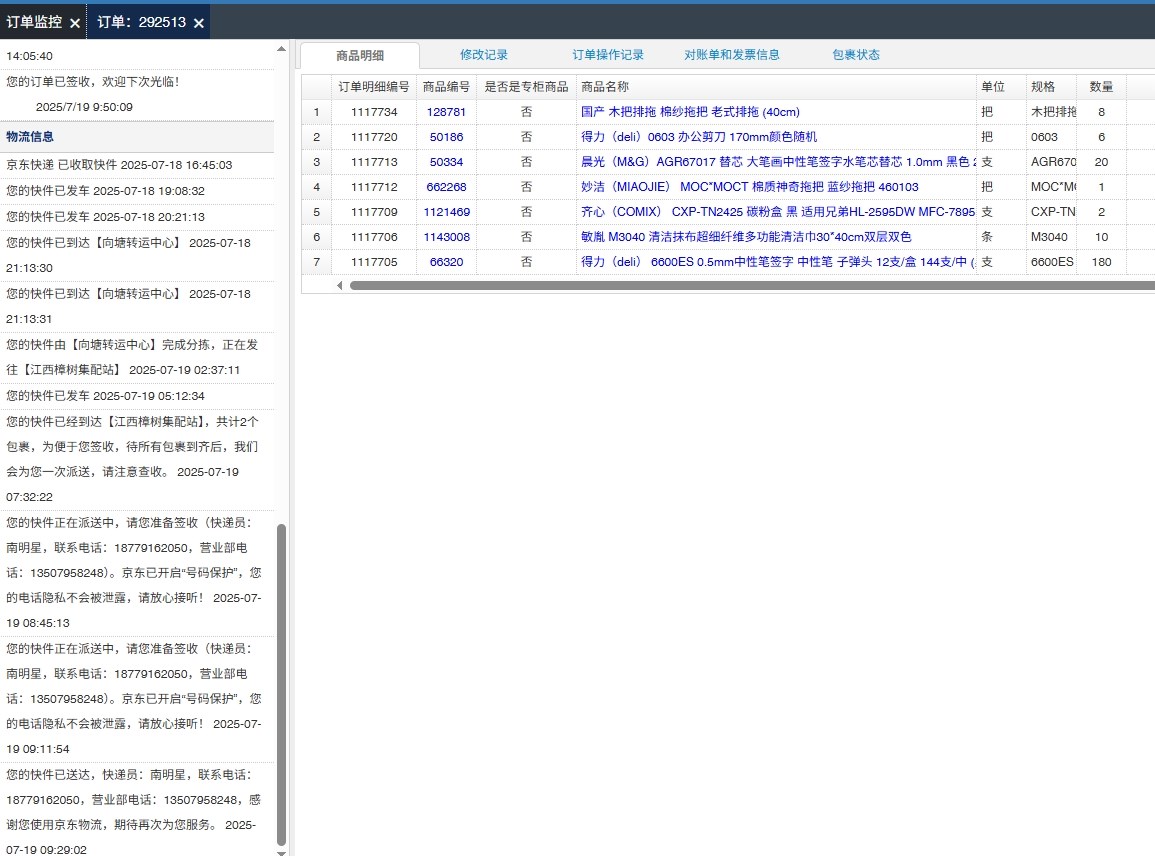Click the 您的订单已签收 message

click(x=93, y=82)
